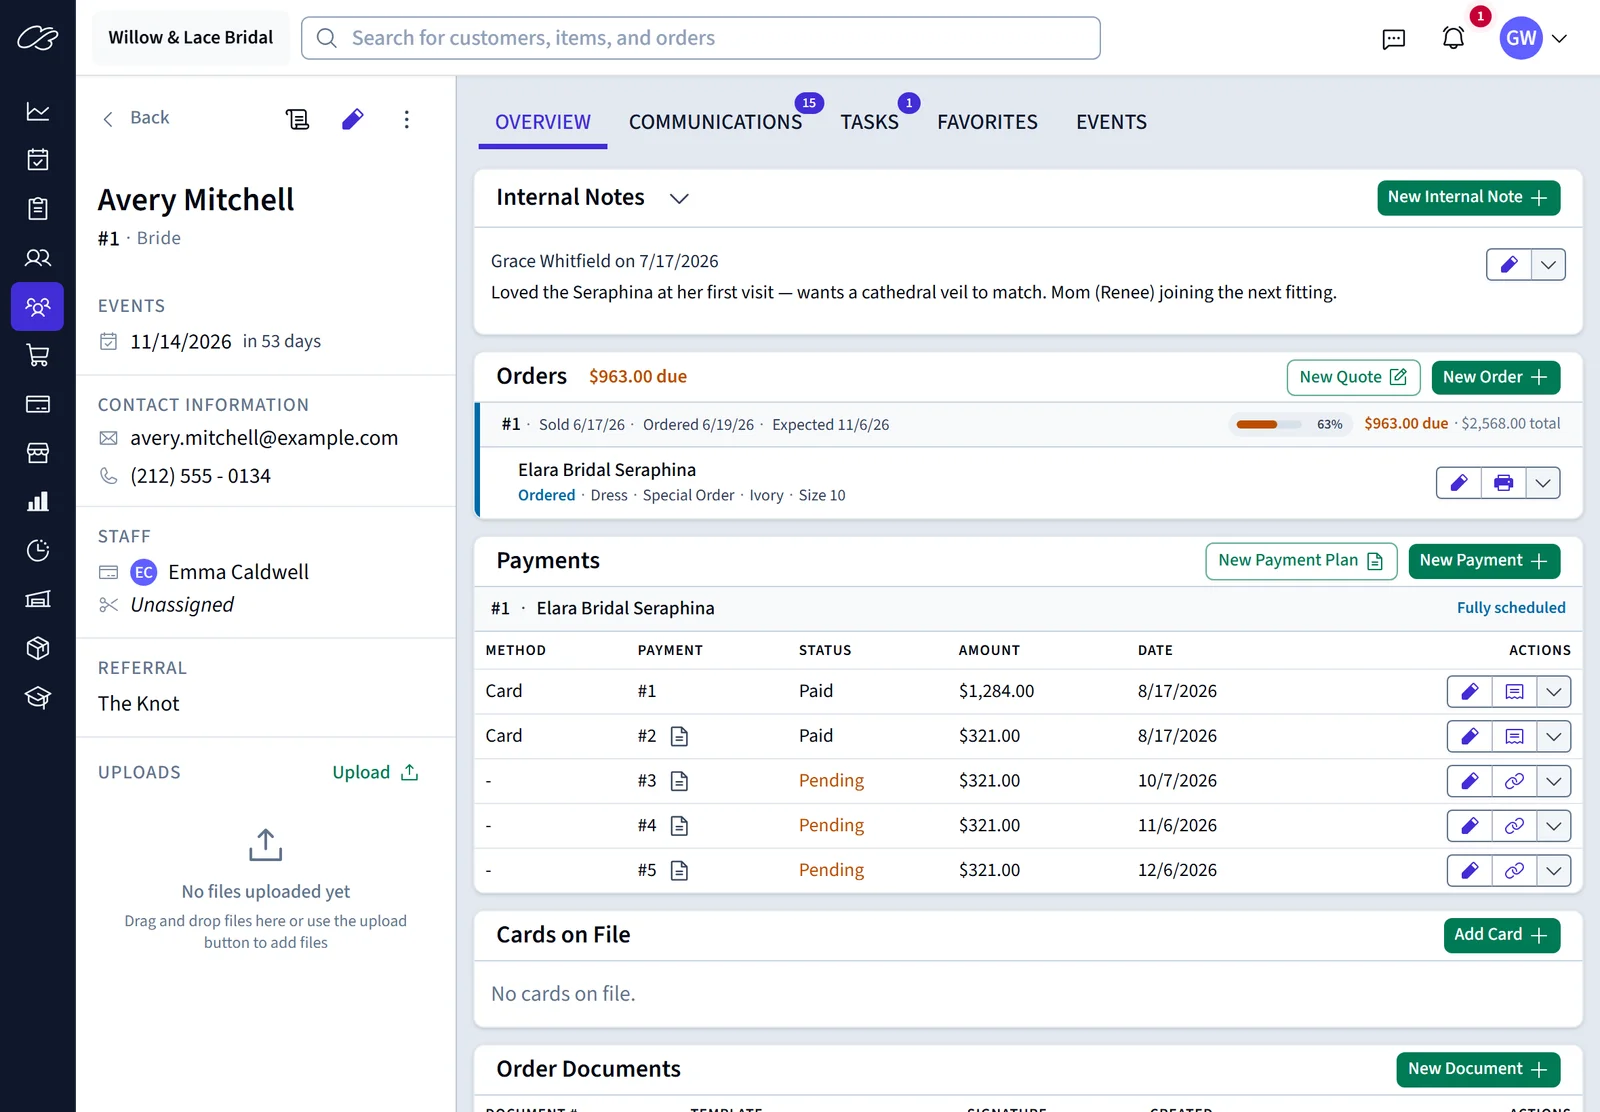Open the chat messages icon
Screen dimensions: 1600x1112
tap(1394, 38)
